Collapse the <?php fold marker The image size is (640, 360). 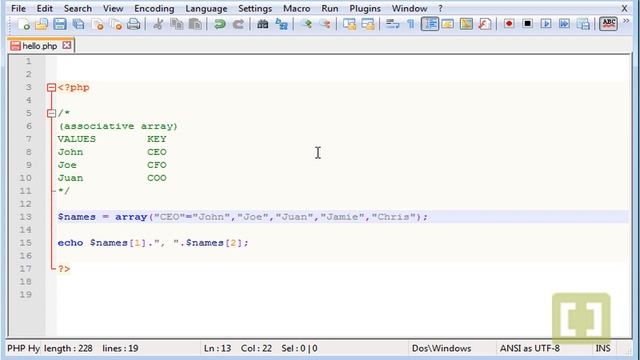(x=51, y=87)
